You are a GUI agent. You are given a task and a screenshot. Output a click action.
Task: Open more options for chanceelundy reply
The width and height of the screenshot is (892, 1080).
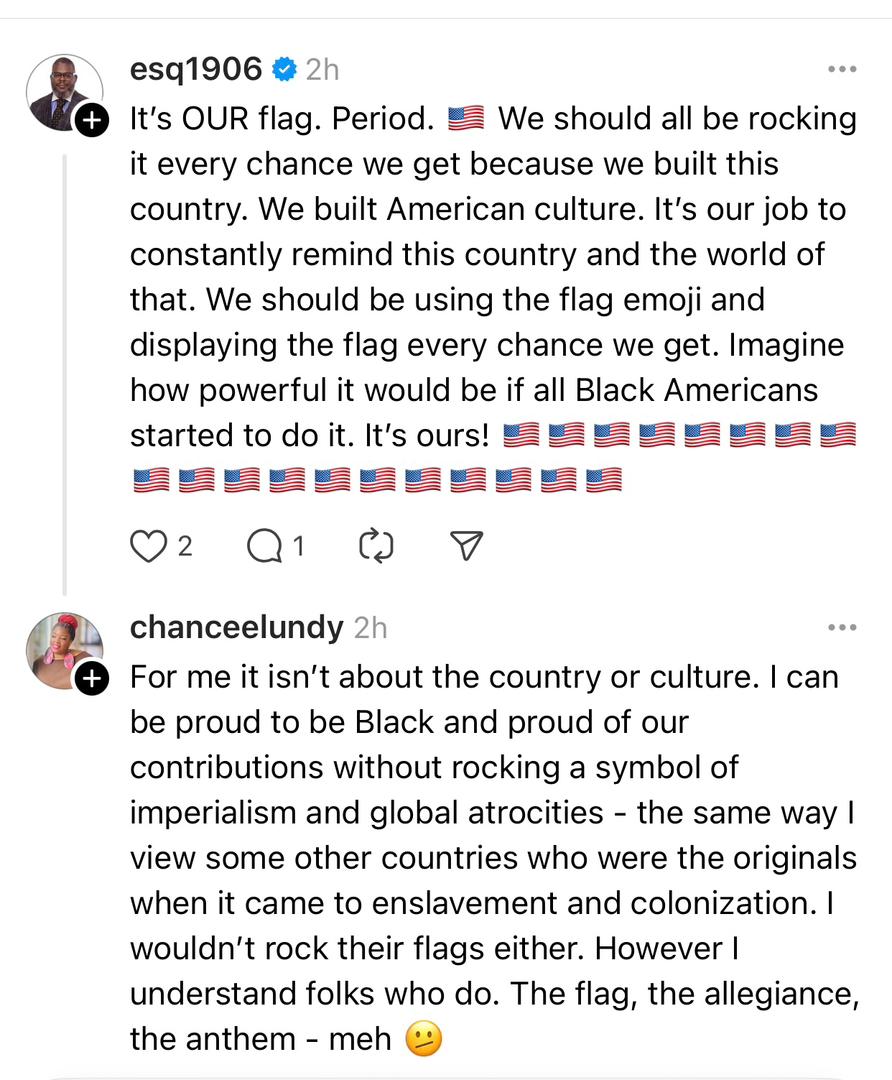(x=842, y=627)
